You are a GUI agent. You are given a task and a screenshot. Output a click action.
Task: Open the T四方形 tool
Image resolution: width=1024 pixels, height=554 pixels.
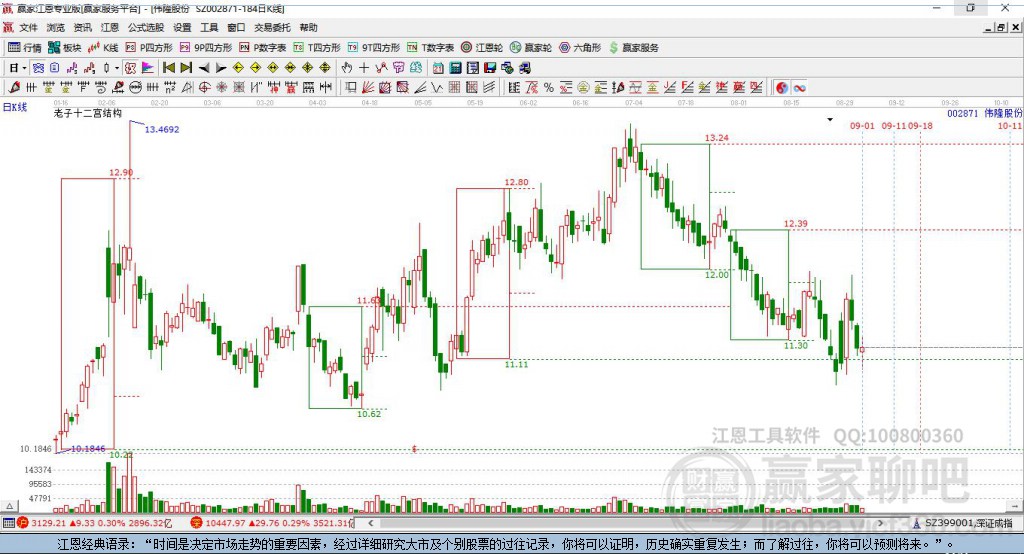pos(317,48)
